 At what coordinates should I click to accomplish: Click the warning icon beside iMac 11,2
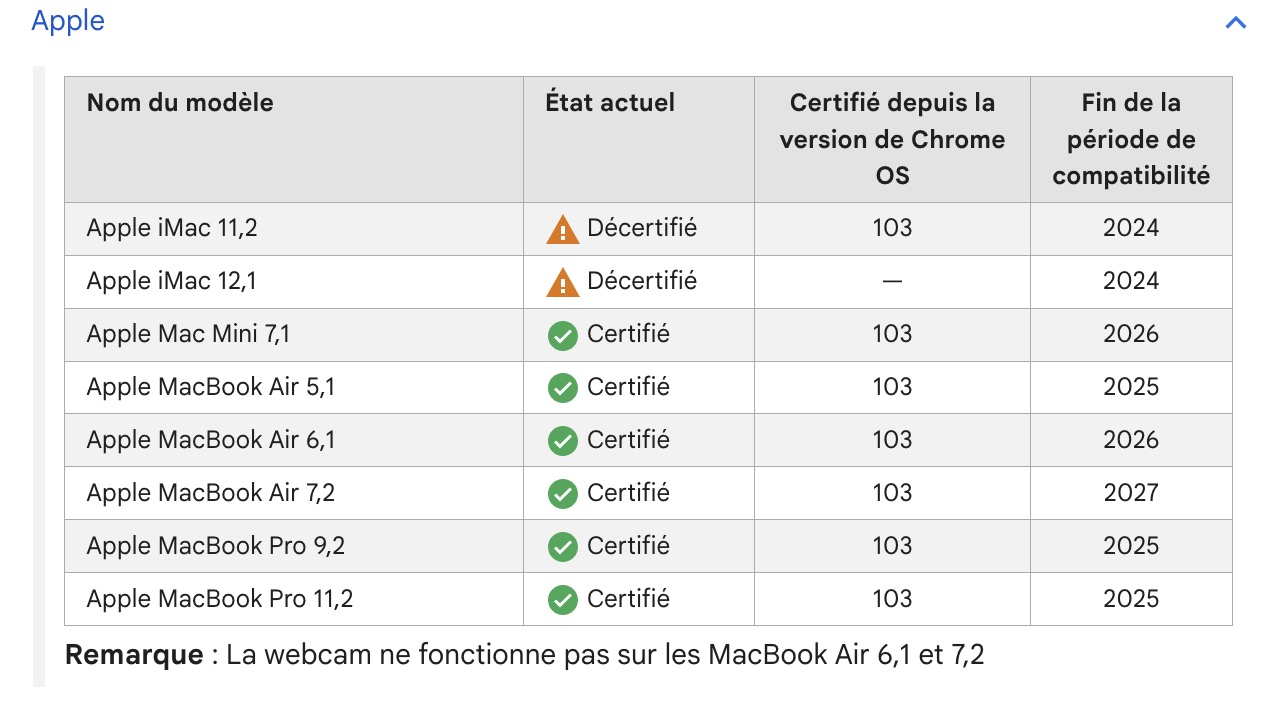click(563, 230)
